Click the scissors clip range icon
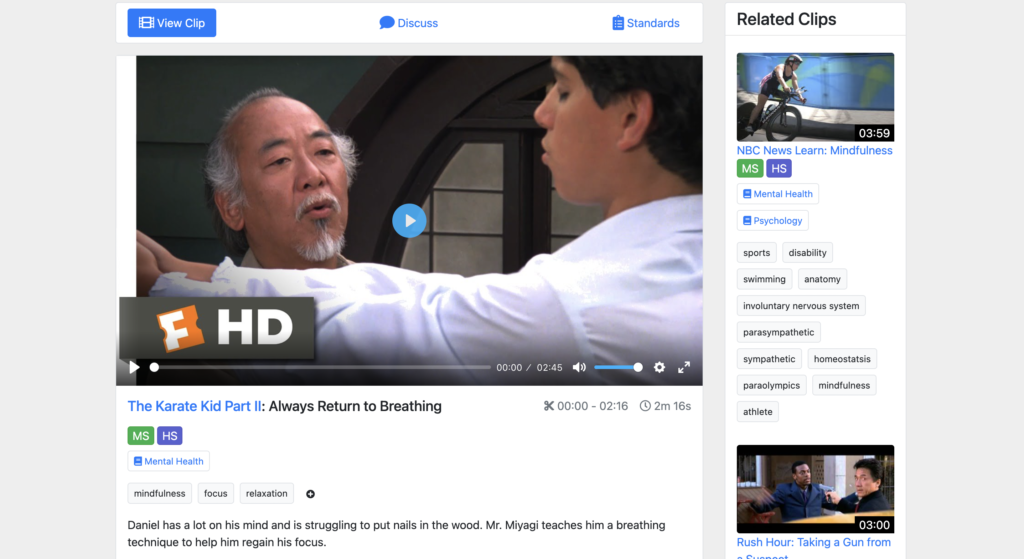The height and width of the screenshot is (559, 1024). [549, 406]
